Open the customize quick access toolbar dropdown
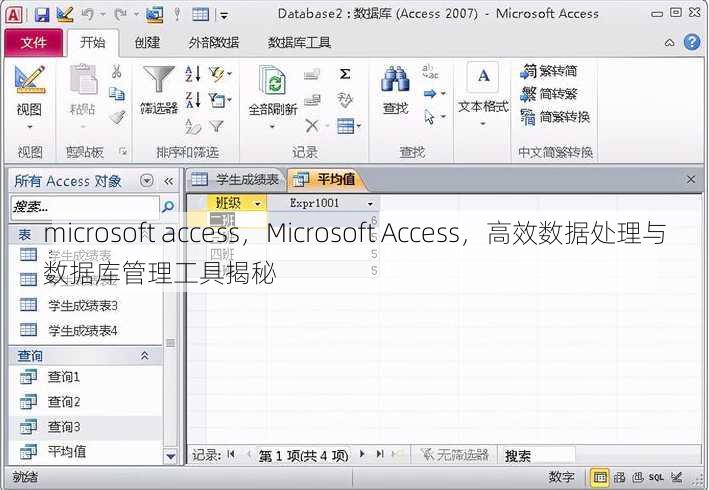The height and width of the screenshot is (490, 709). 224,16
